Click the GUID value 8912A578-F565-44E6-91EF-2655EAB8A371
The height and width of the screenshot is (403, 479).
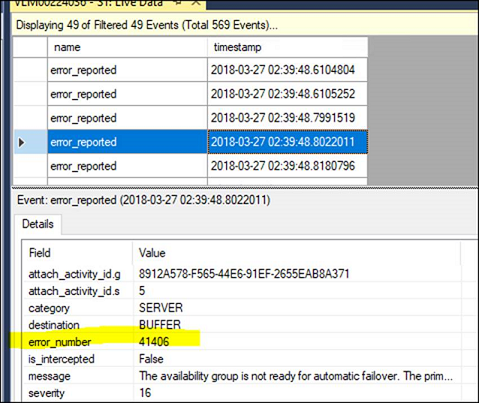click(x=244, y=274)
